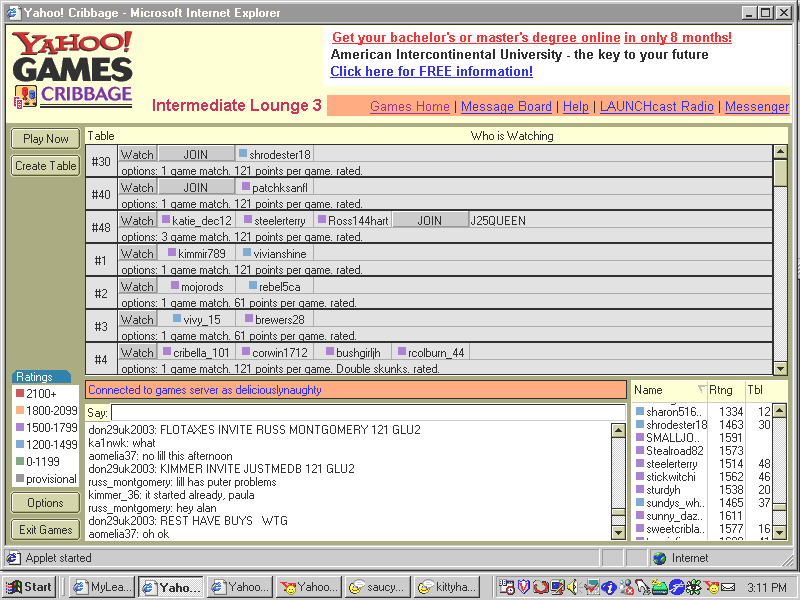The width and height of the screenshot is (800, 600).
Task: Open the Yahoo Messenger smiley tray icon
Action: [x=711, y=587]
